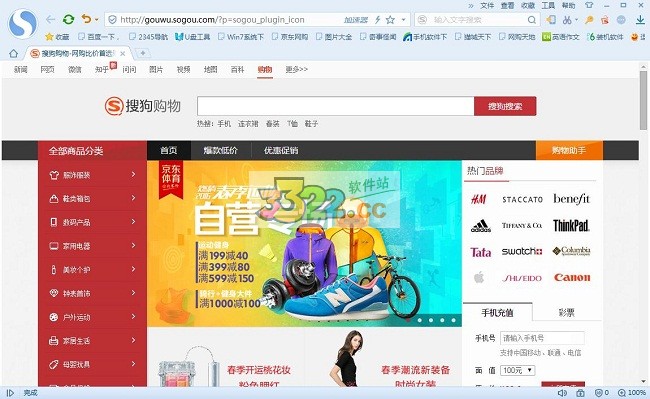Click the Canon brand logo
Image resolution: width=650 pixels, height=399 pixels.
572,278
